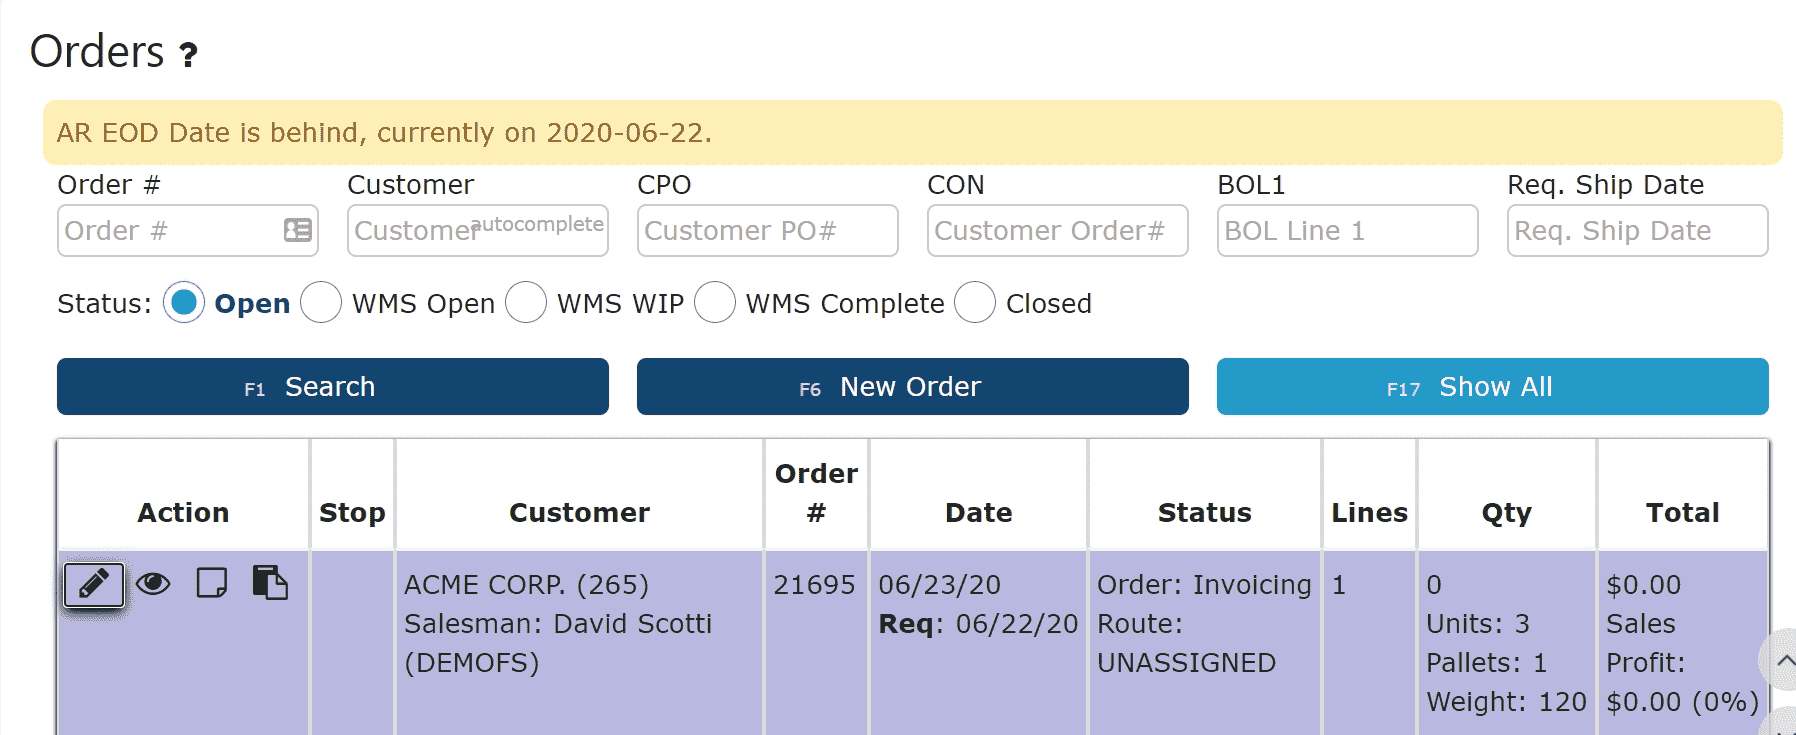Screen dimensions: 1796x735
Task: Set status filter to Closed
Action: 975,302
